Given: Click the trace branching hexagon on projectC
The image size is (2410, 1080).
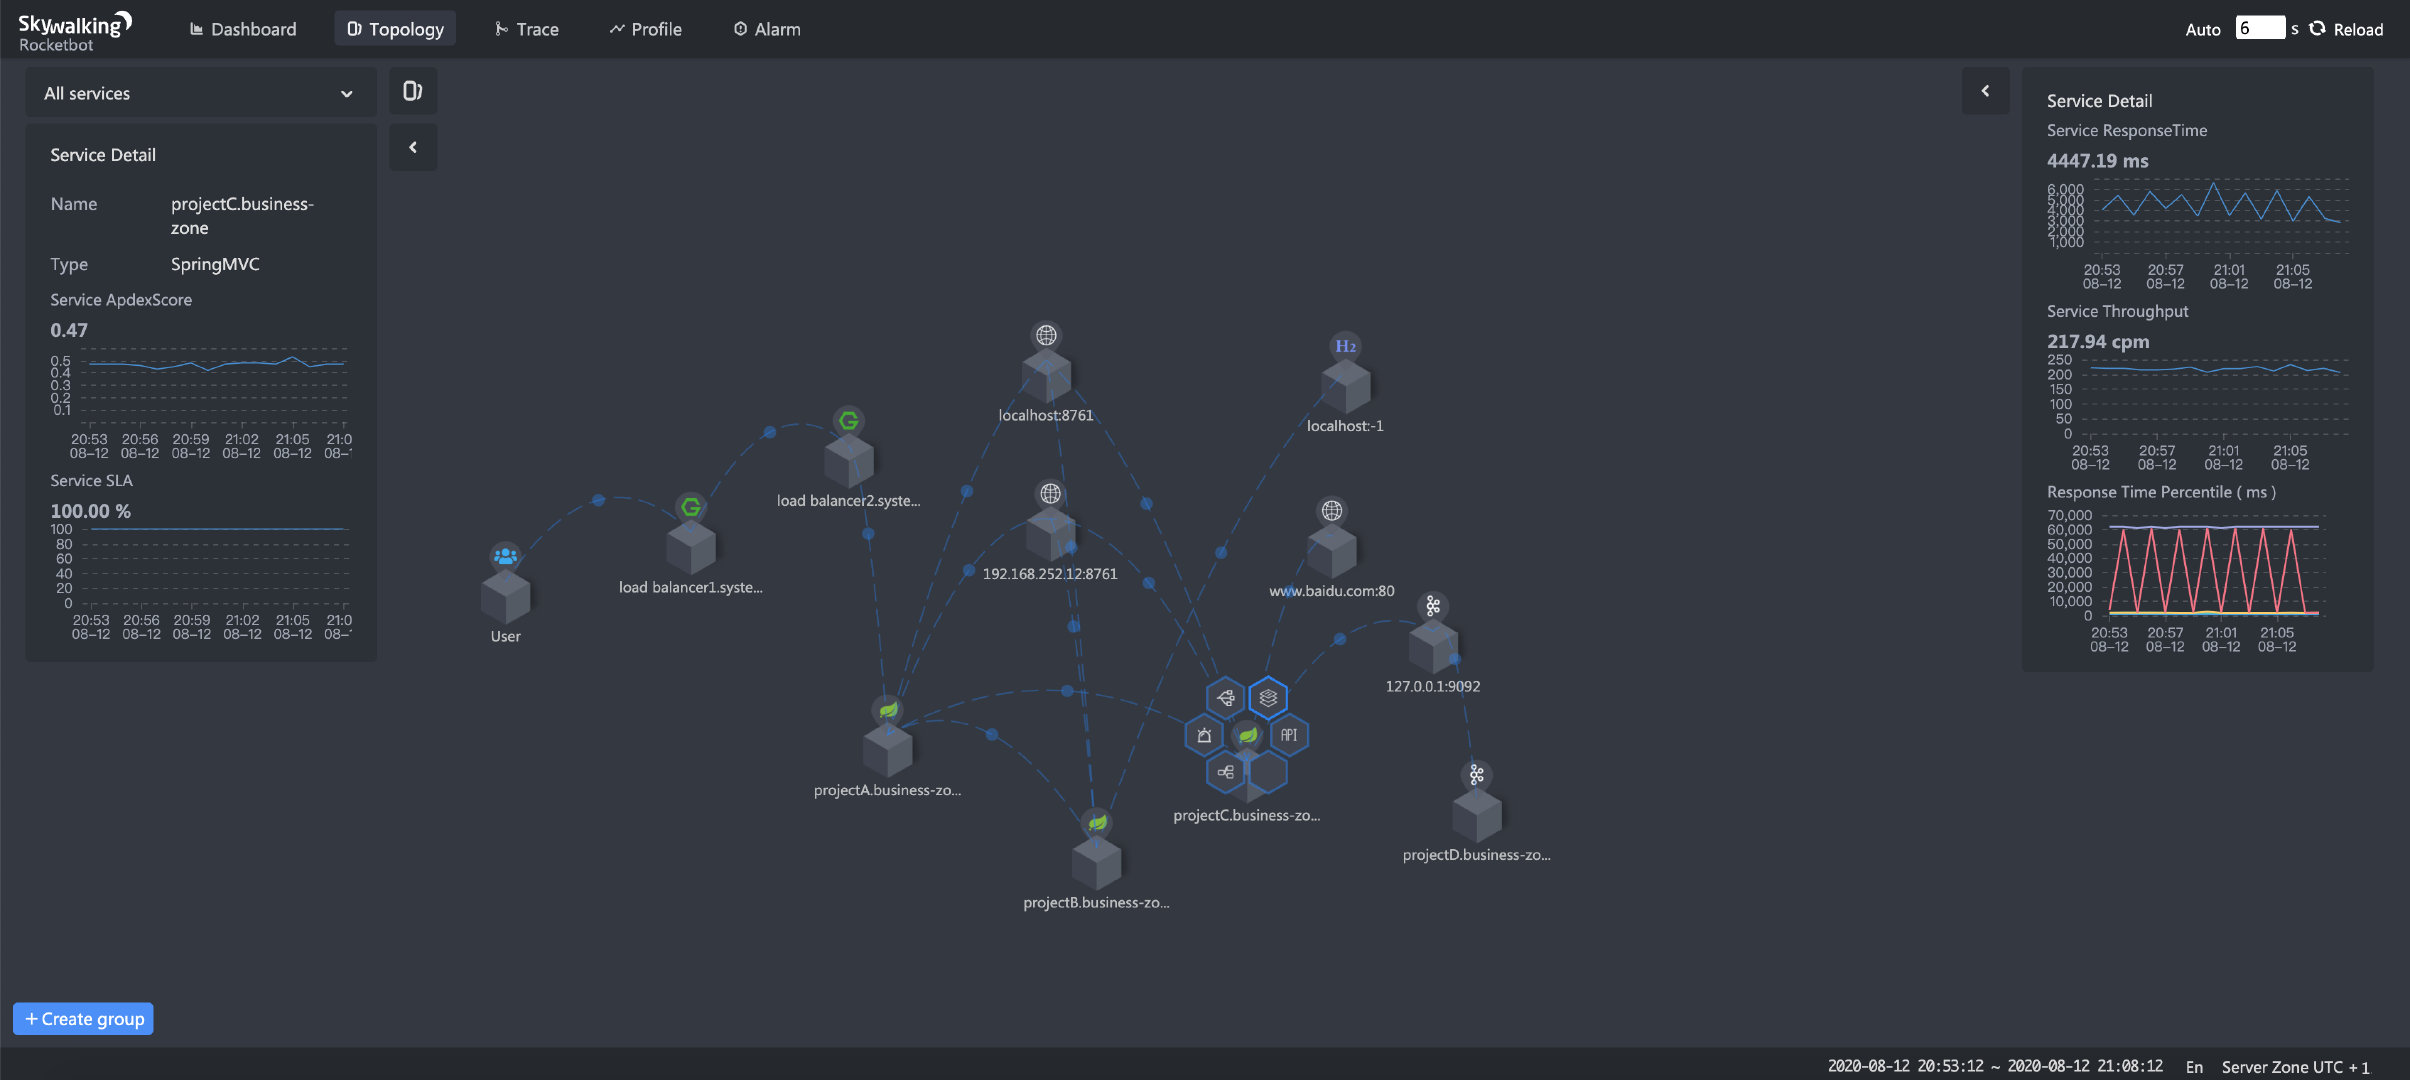Looking at the screenshot, I should 1225,698.
